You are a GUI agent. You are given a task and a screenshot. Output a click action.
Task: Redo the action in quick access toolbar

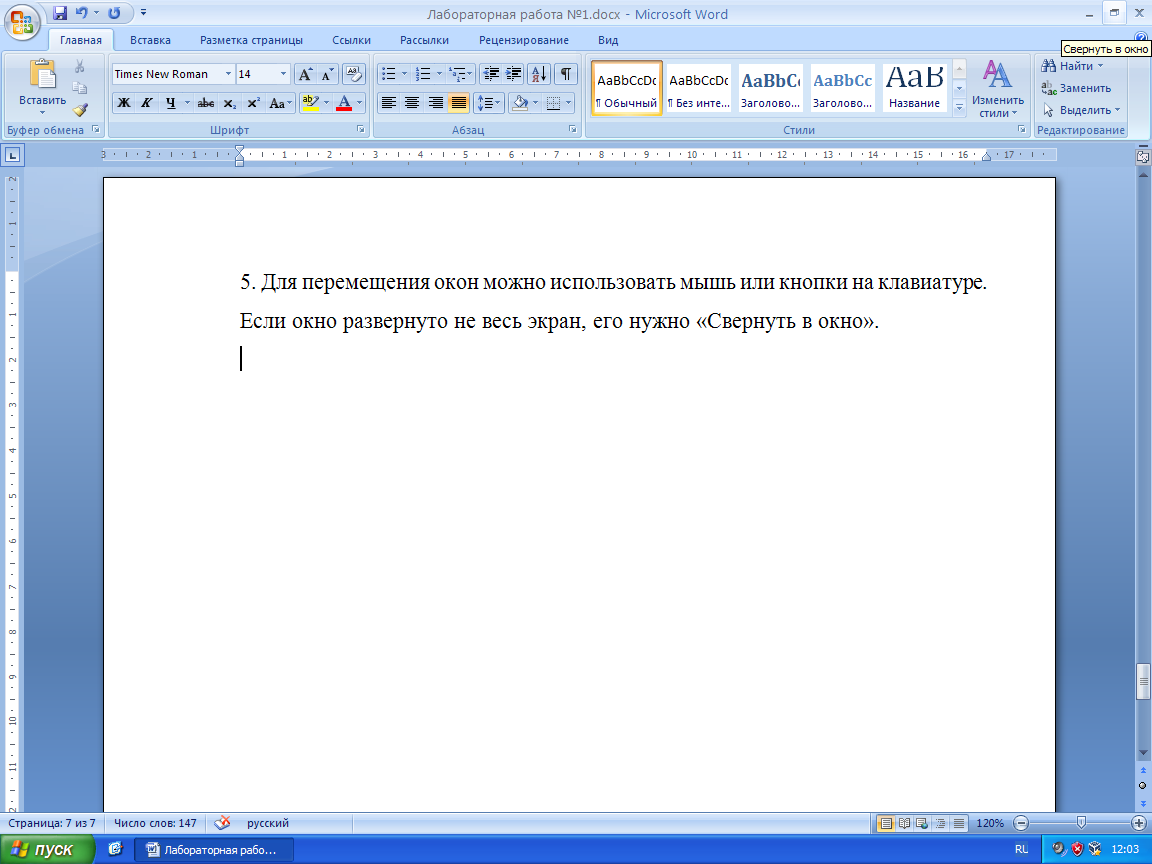coord(115,13)
